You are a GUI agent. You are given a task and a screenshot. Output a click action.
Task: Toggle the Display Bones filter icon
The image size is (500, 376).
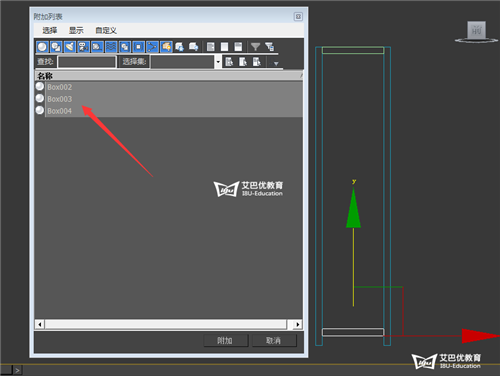click(x=152, y=47)
